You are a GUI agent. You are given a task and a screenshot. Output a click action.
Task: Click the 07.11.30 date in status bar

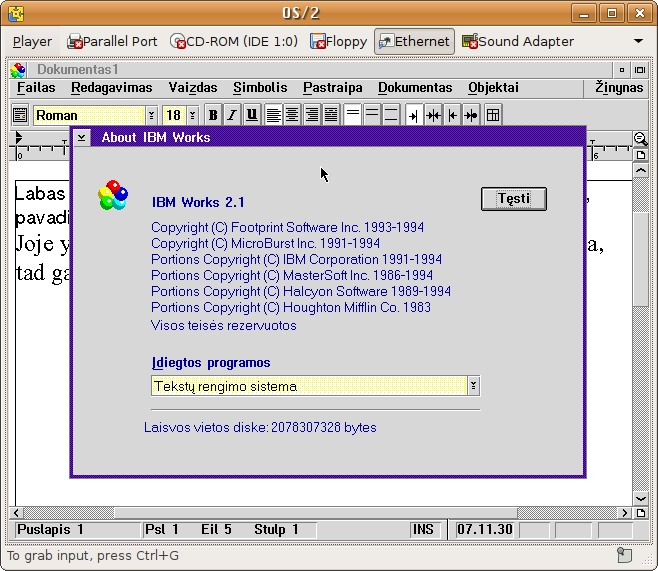coord(484,529)
